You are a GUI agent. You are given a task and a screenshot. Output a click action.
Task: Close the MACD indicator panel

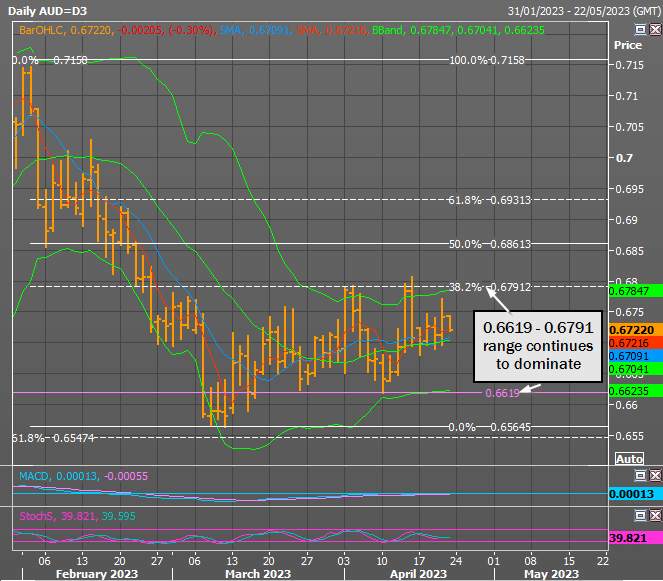coord(655,476)
